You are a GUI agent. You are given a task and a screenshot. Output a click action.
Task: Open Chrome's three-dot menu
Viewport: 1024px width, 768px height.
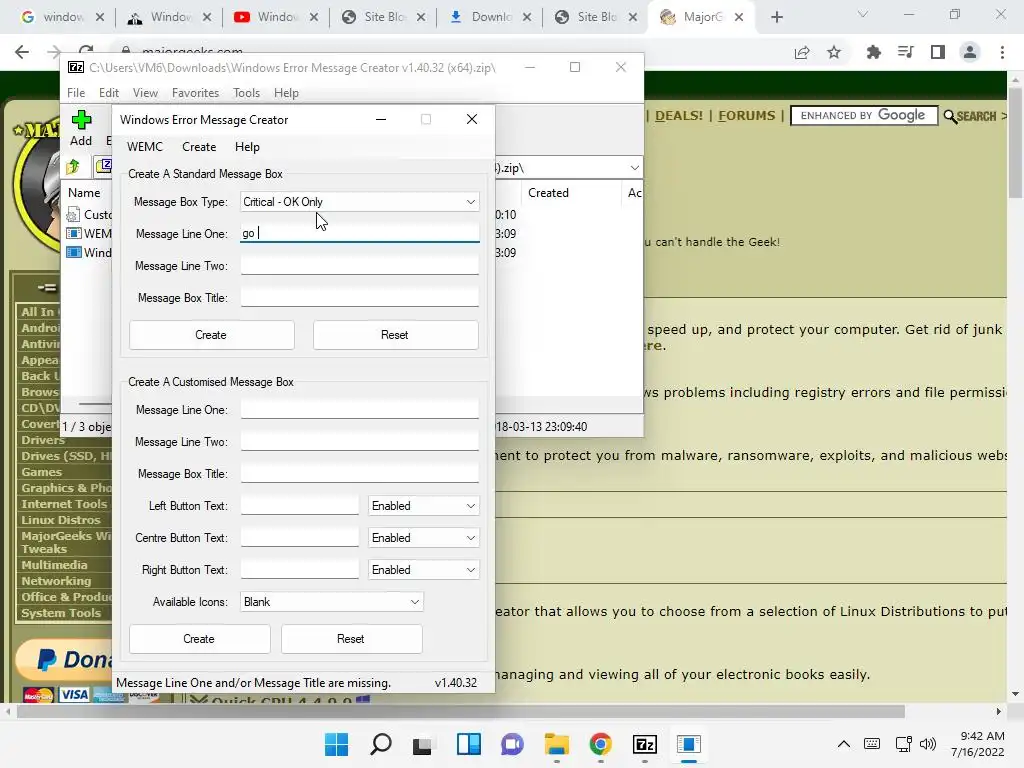point(1002,52)
